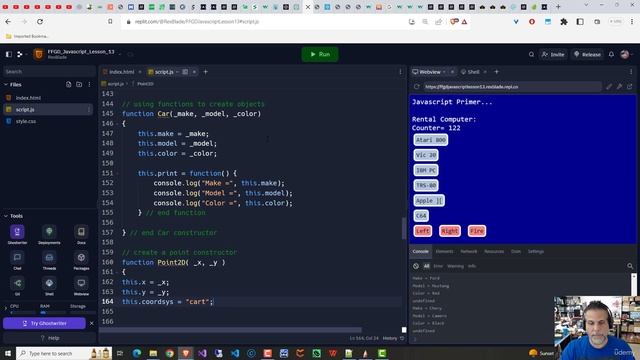Select the Settings devtools tab
The width and height of the screenshot is (640, 360).
tap(536, 251)
